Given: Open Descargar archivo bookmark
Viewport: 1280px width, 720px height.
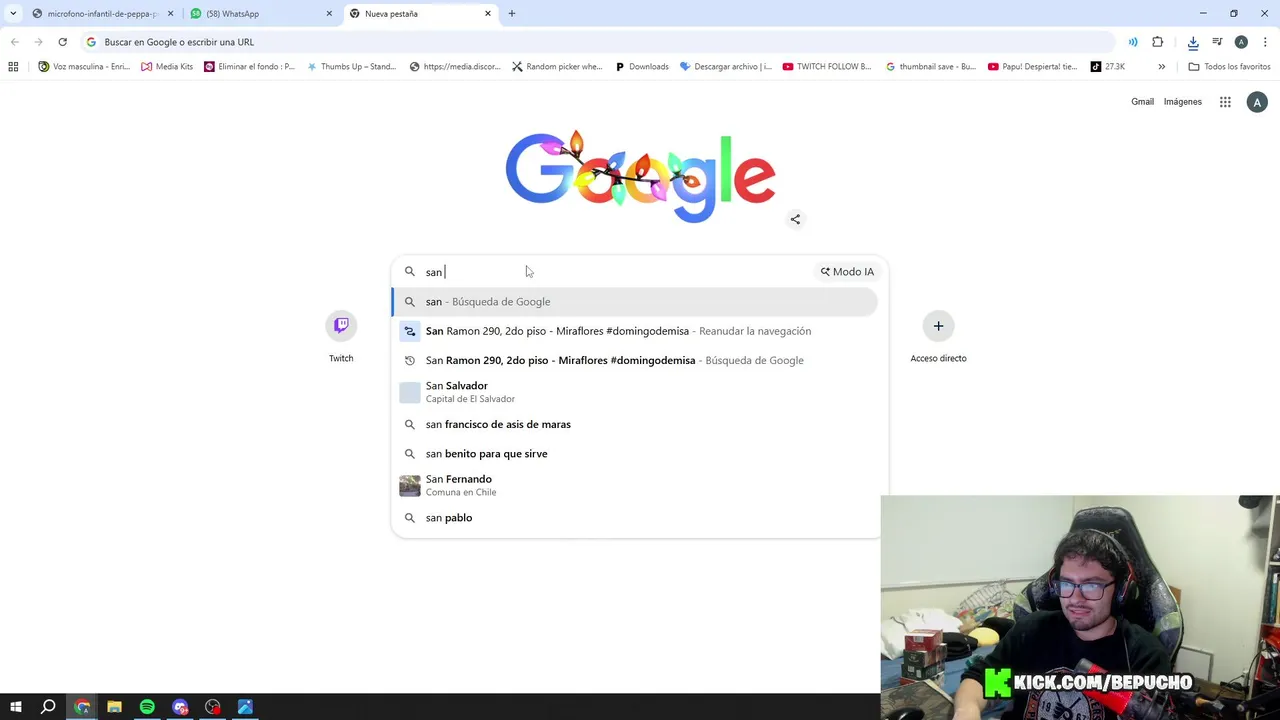Looking at the screenshot, I should [726, 67].
